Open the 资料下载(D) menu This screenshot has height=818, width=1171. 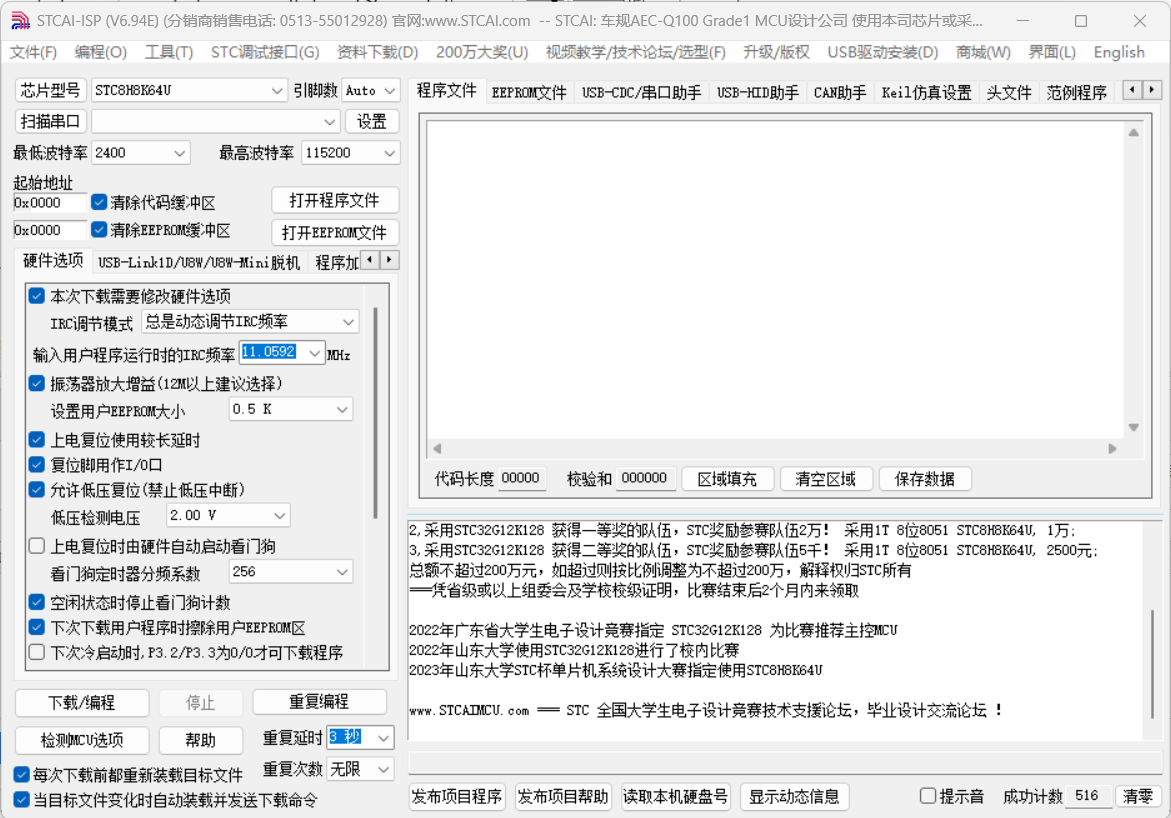tap(377, 52)
